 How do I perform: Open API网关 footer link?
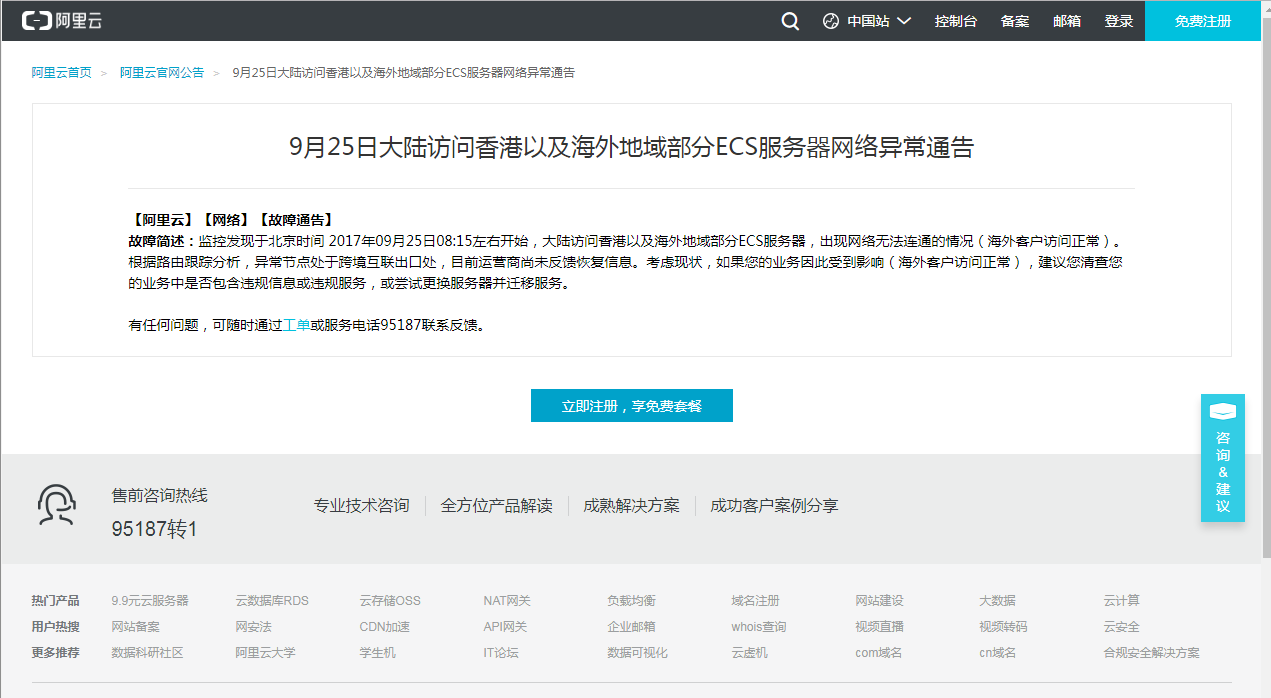click(505, 627)
